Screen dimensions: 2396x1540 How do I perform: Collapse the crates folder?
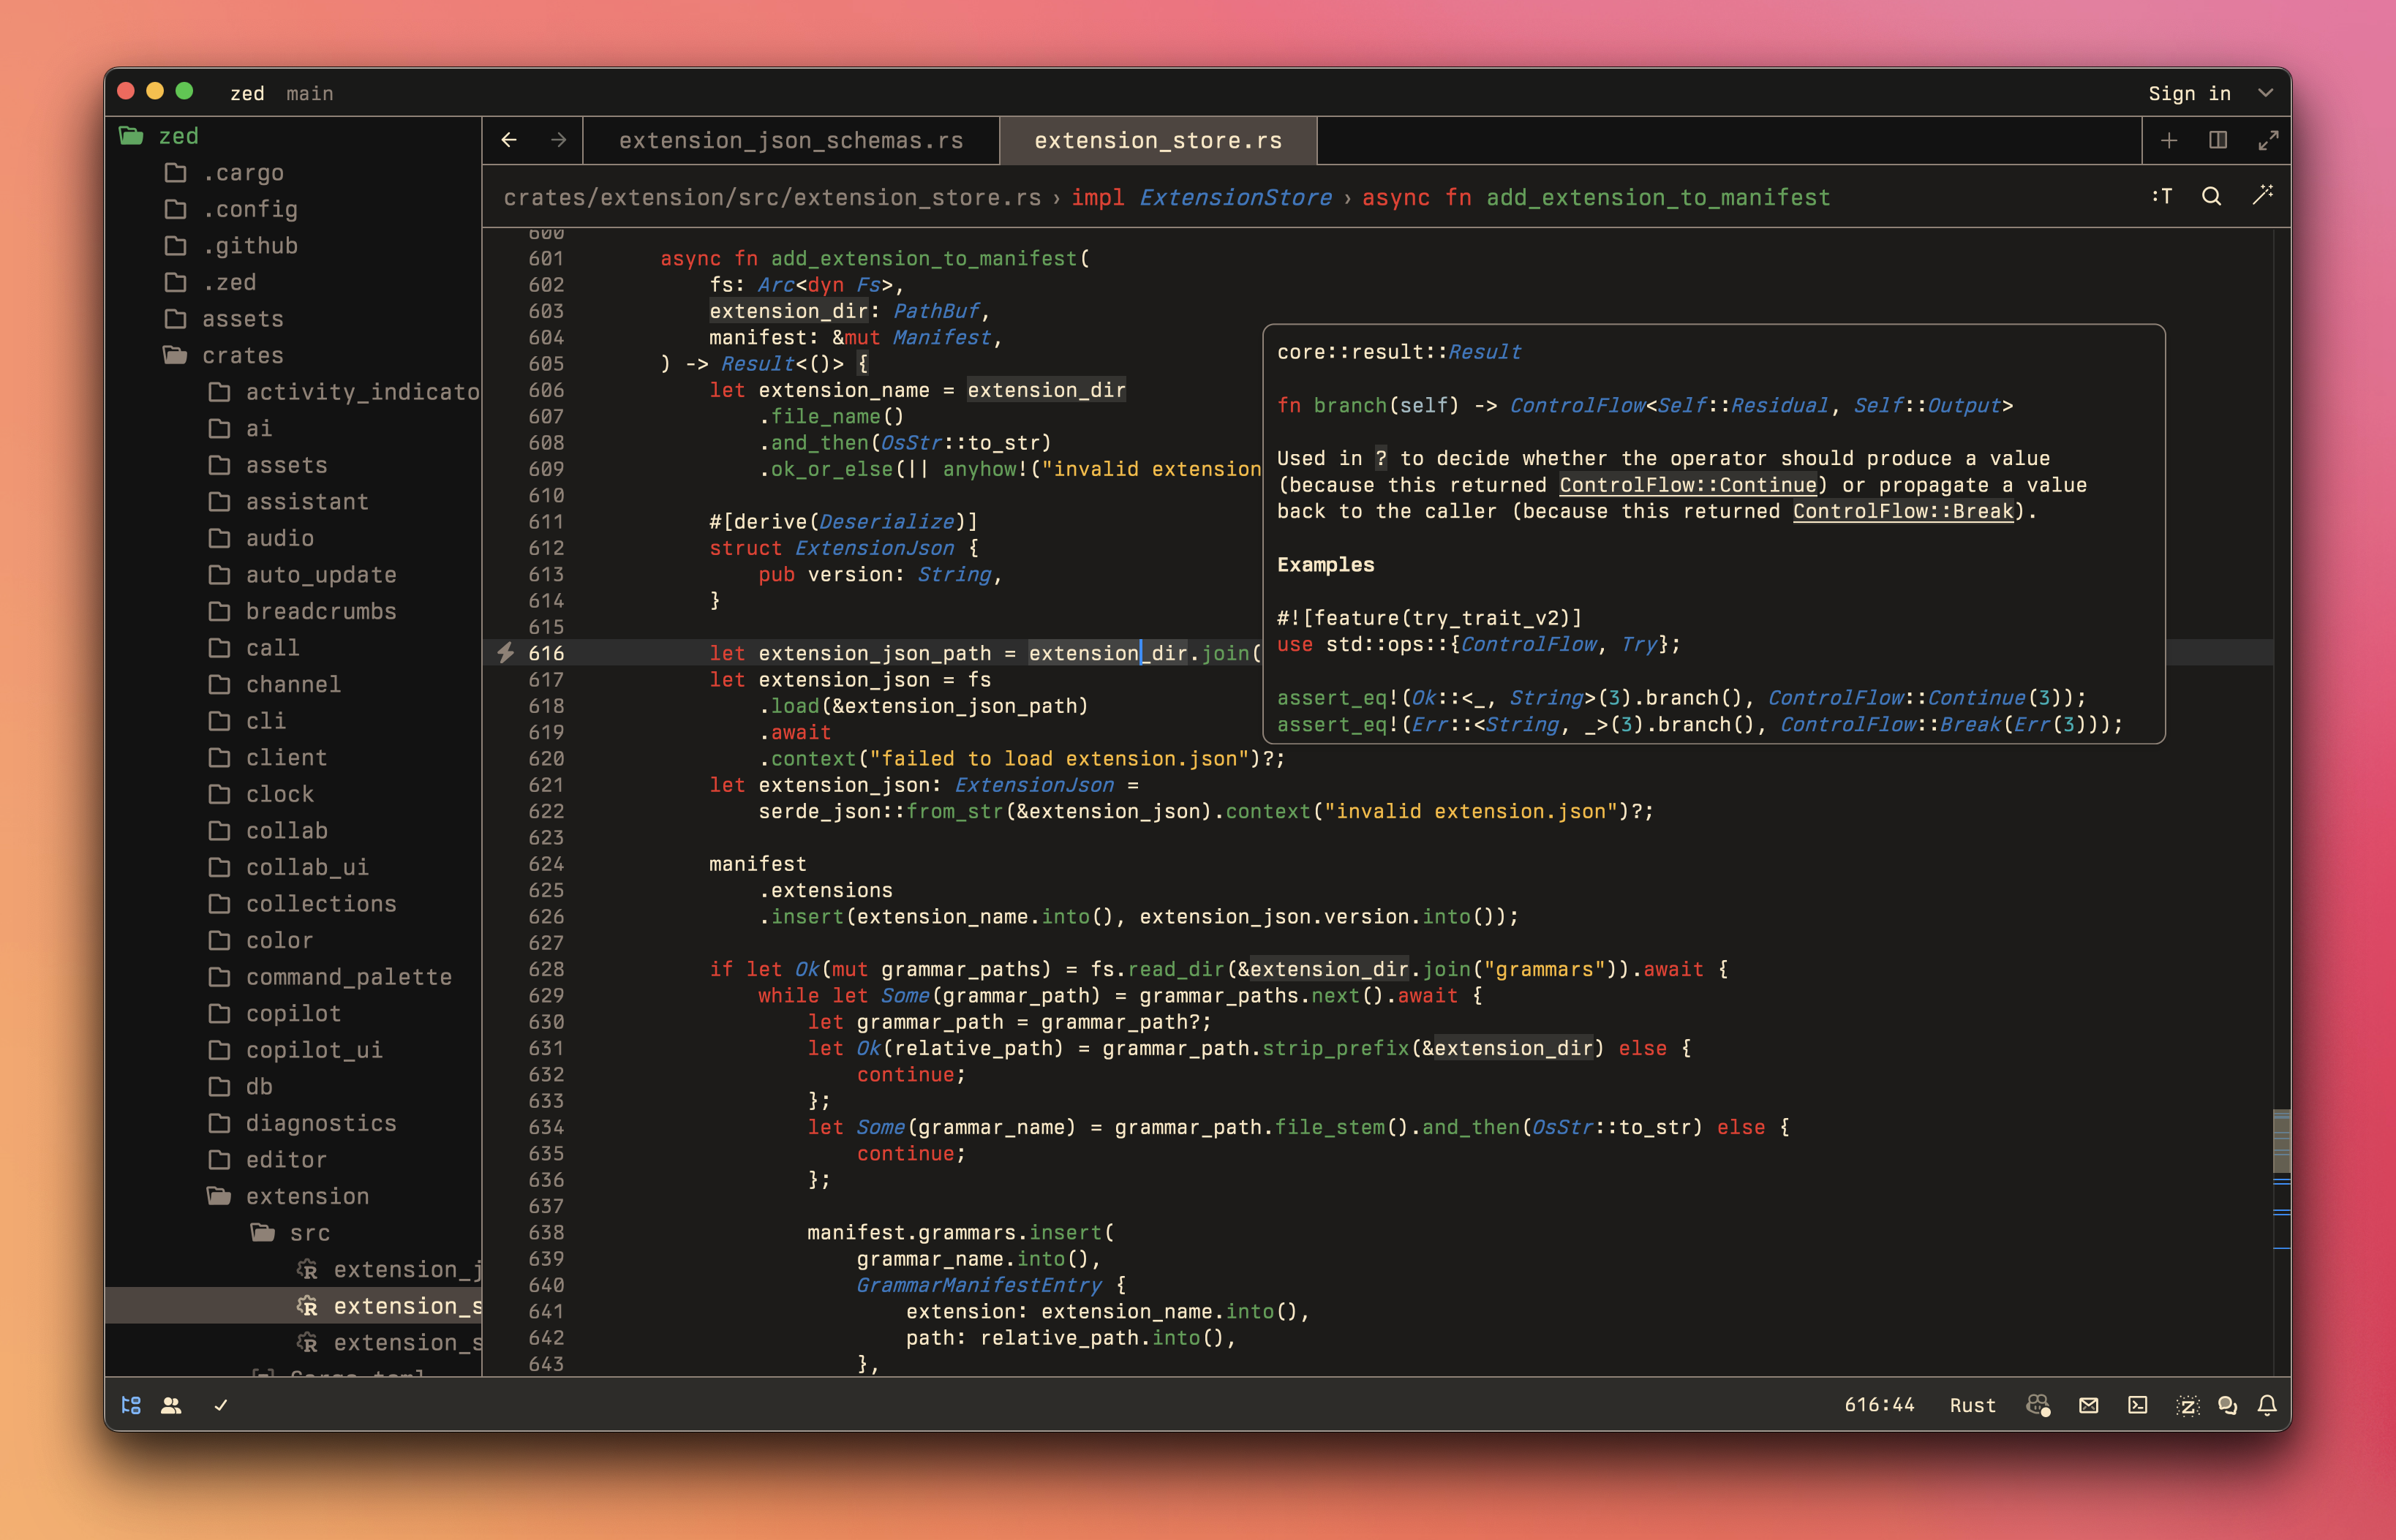[x=242, y=355]
